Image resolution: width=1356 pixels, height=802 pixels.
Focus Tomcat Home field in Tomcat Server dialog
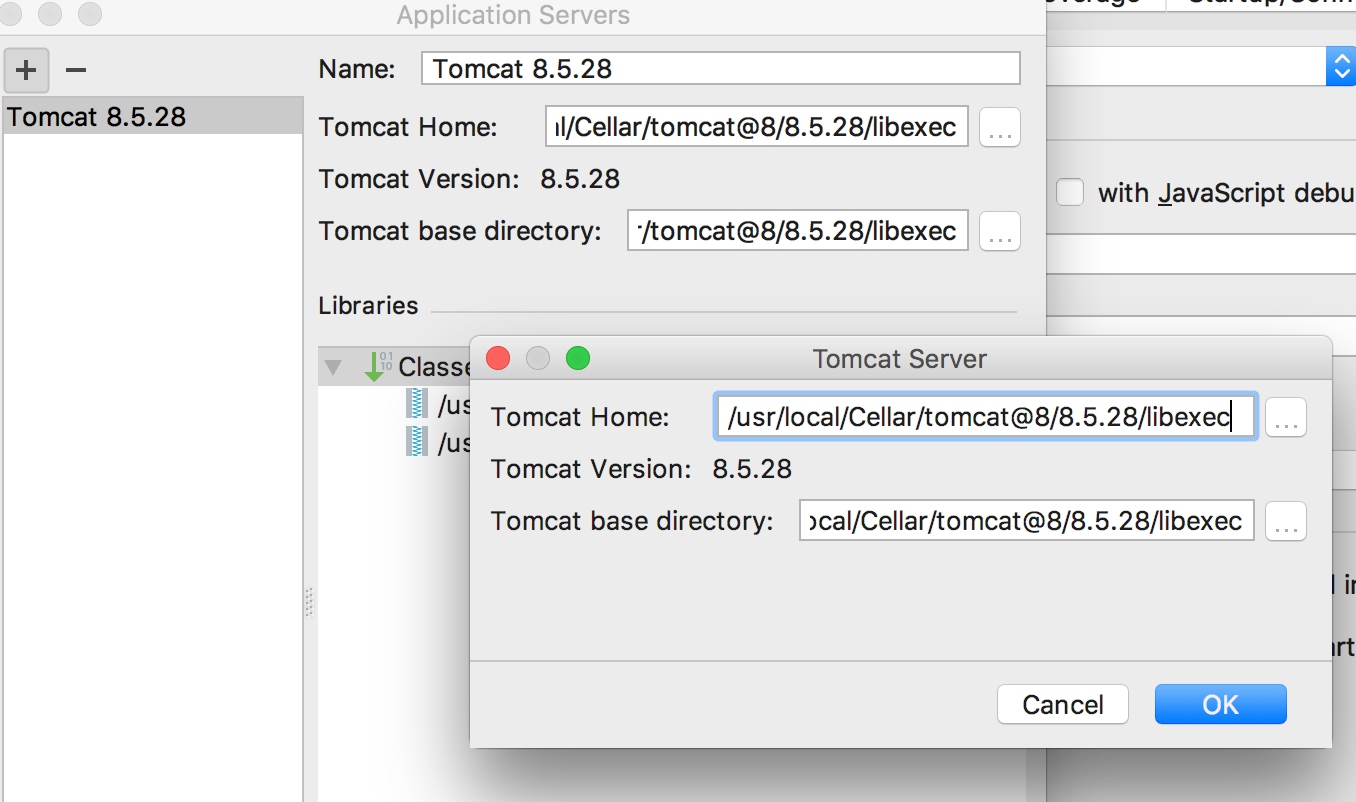tap(986, 416)
